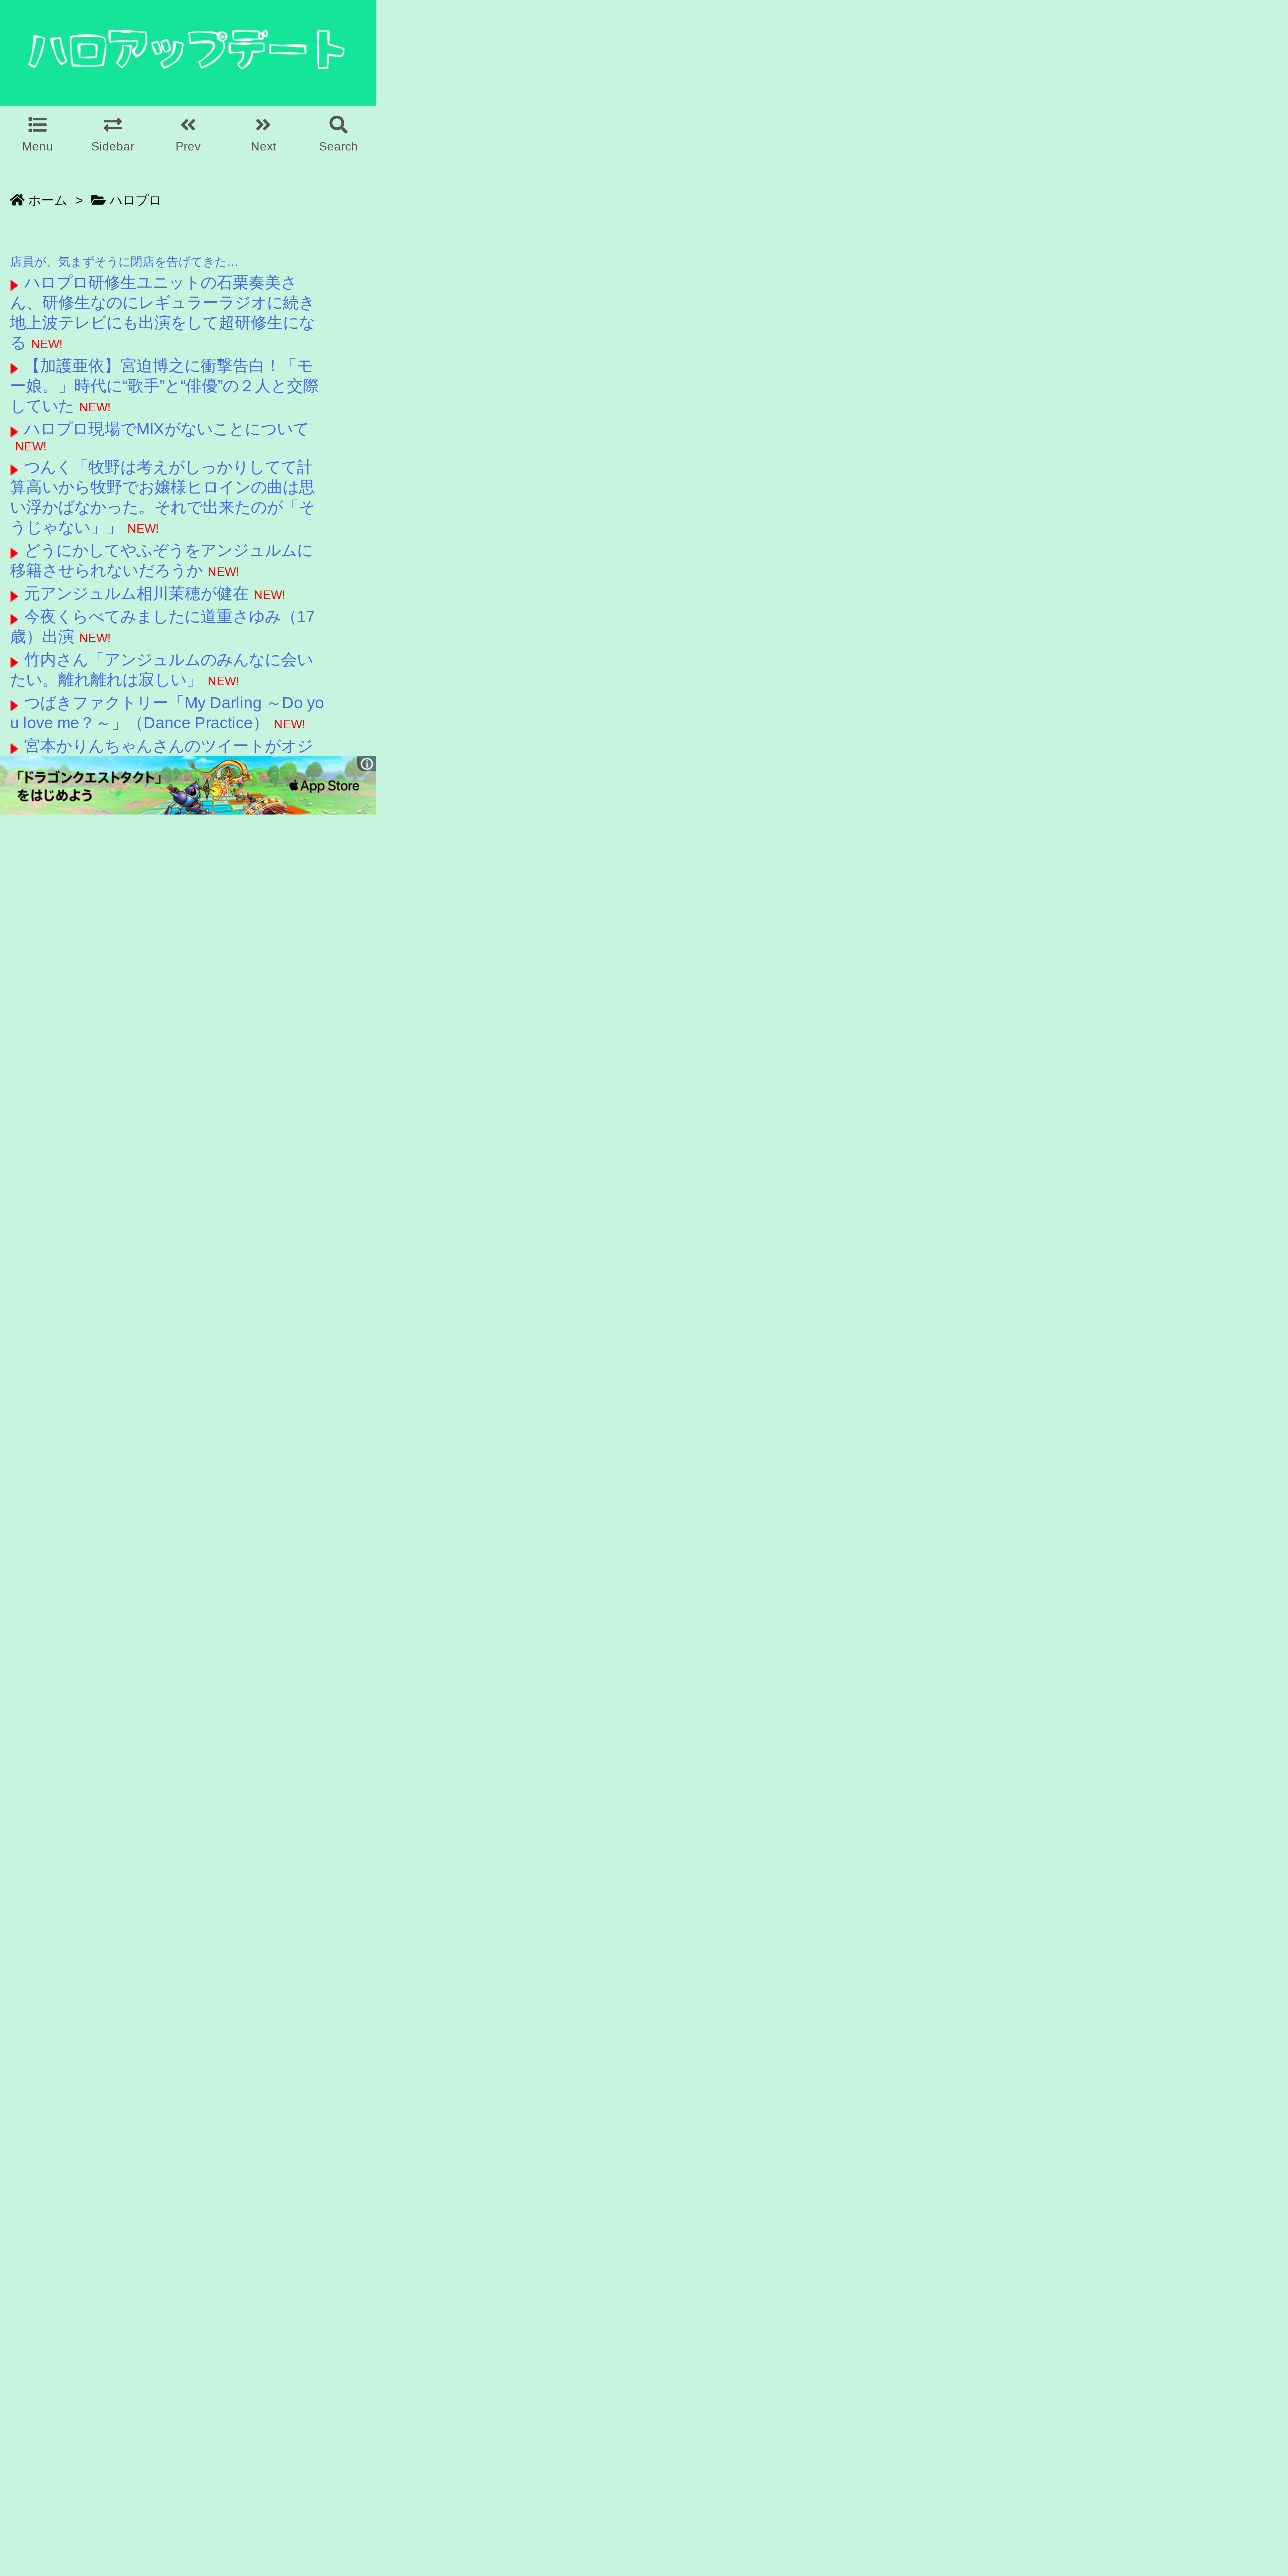Click the home icon in breadcrumb

point(17,200)
